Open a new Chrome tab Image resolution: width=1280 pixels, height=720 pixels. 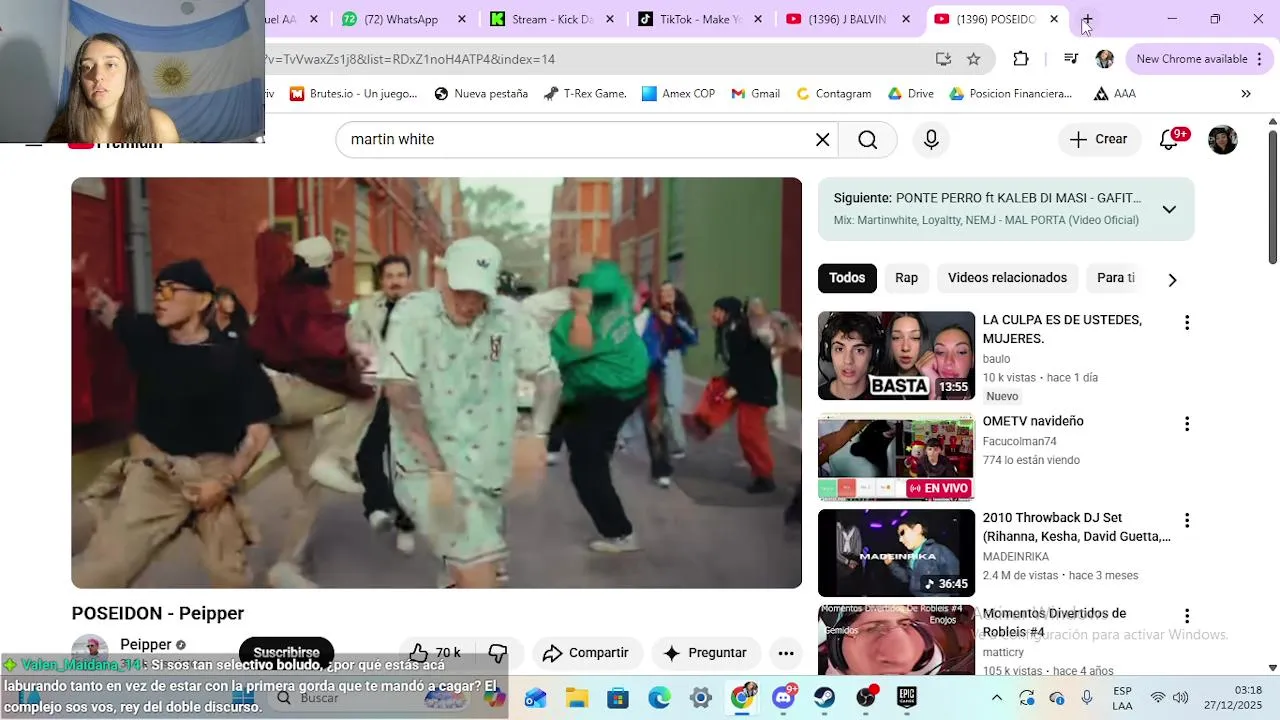click(x=1087, y=19)
